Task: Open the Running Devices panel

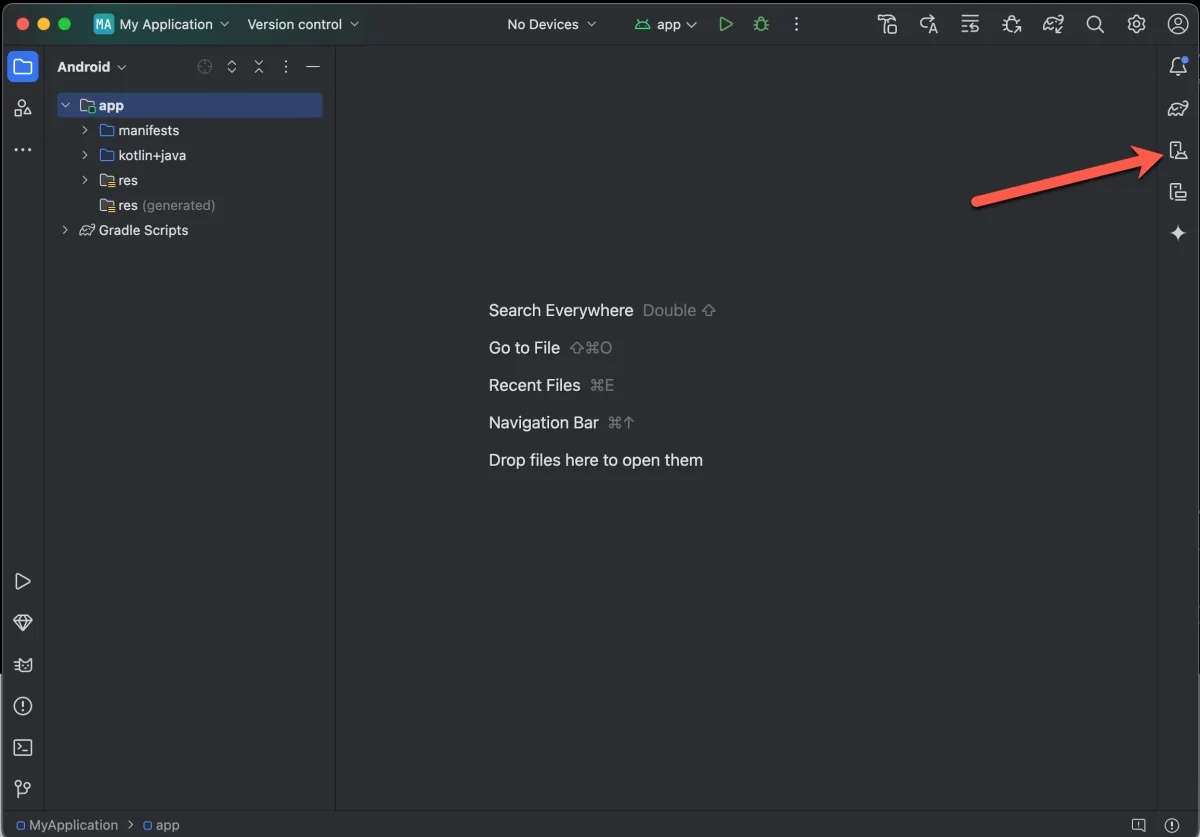Action: (1178, 192)
